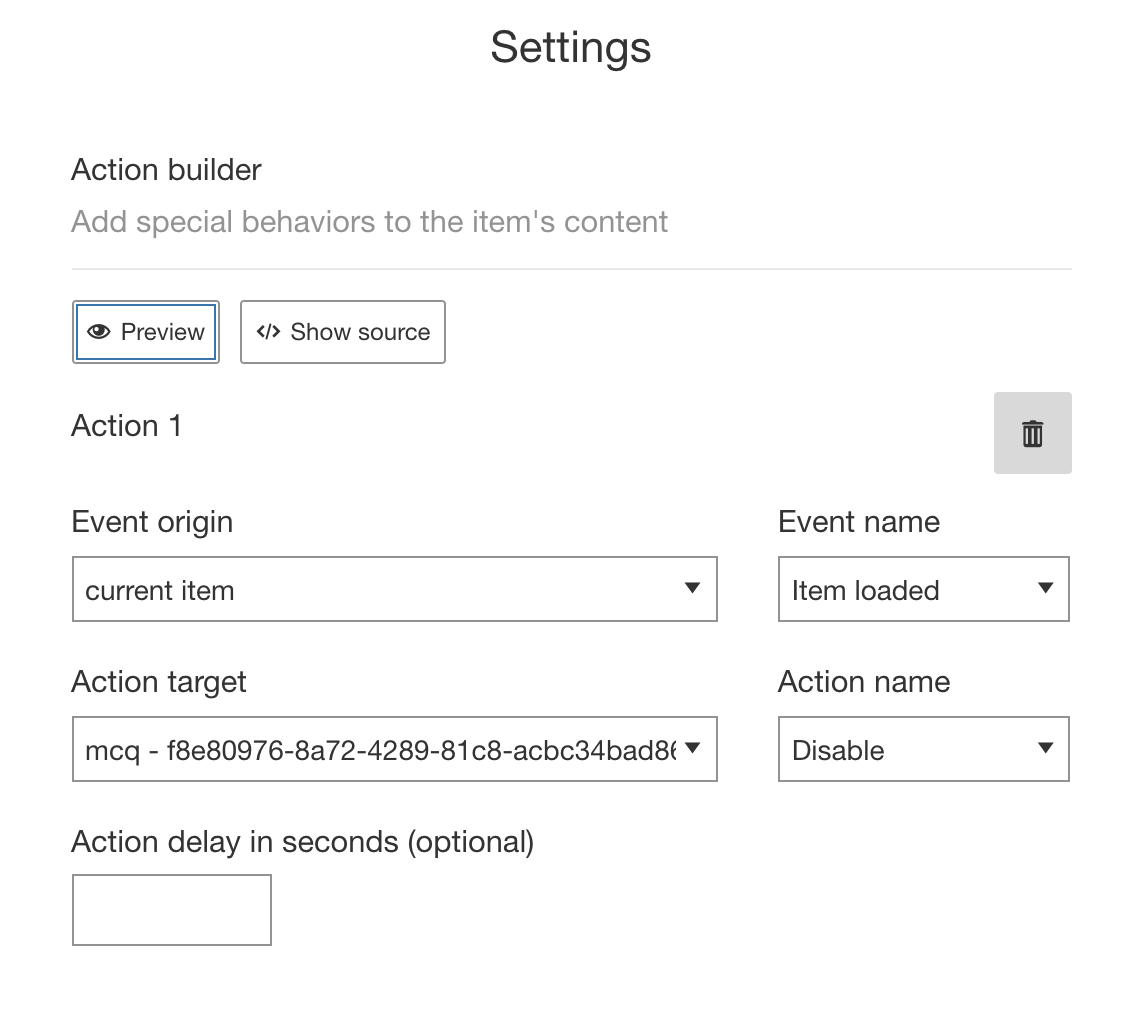
Task: Open the Event origin dropdown
Action: (395, 589)
